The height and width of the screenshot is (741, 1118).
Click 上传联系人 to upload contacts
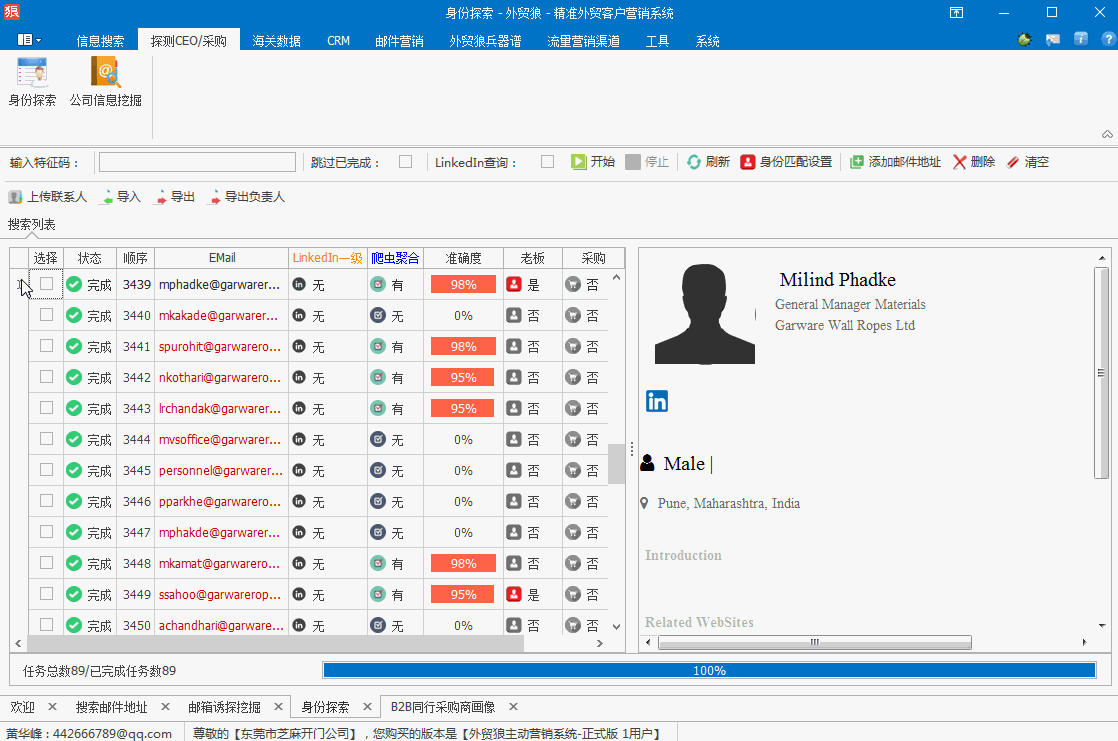pyautogui.click(x=48, y=197)
